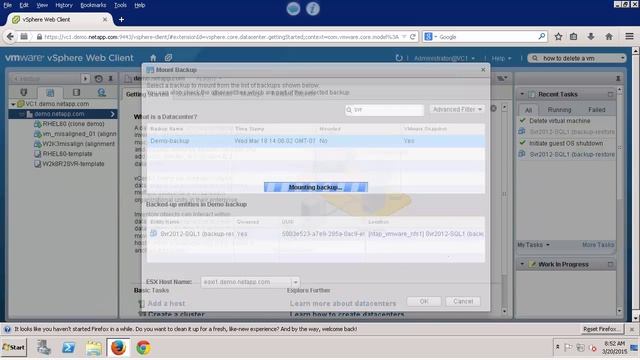The width and height of the screenshot is (640, 360).
Task: Reload the page using the refresh icon
Action: (x=413, y=37)
